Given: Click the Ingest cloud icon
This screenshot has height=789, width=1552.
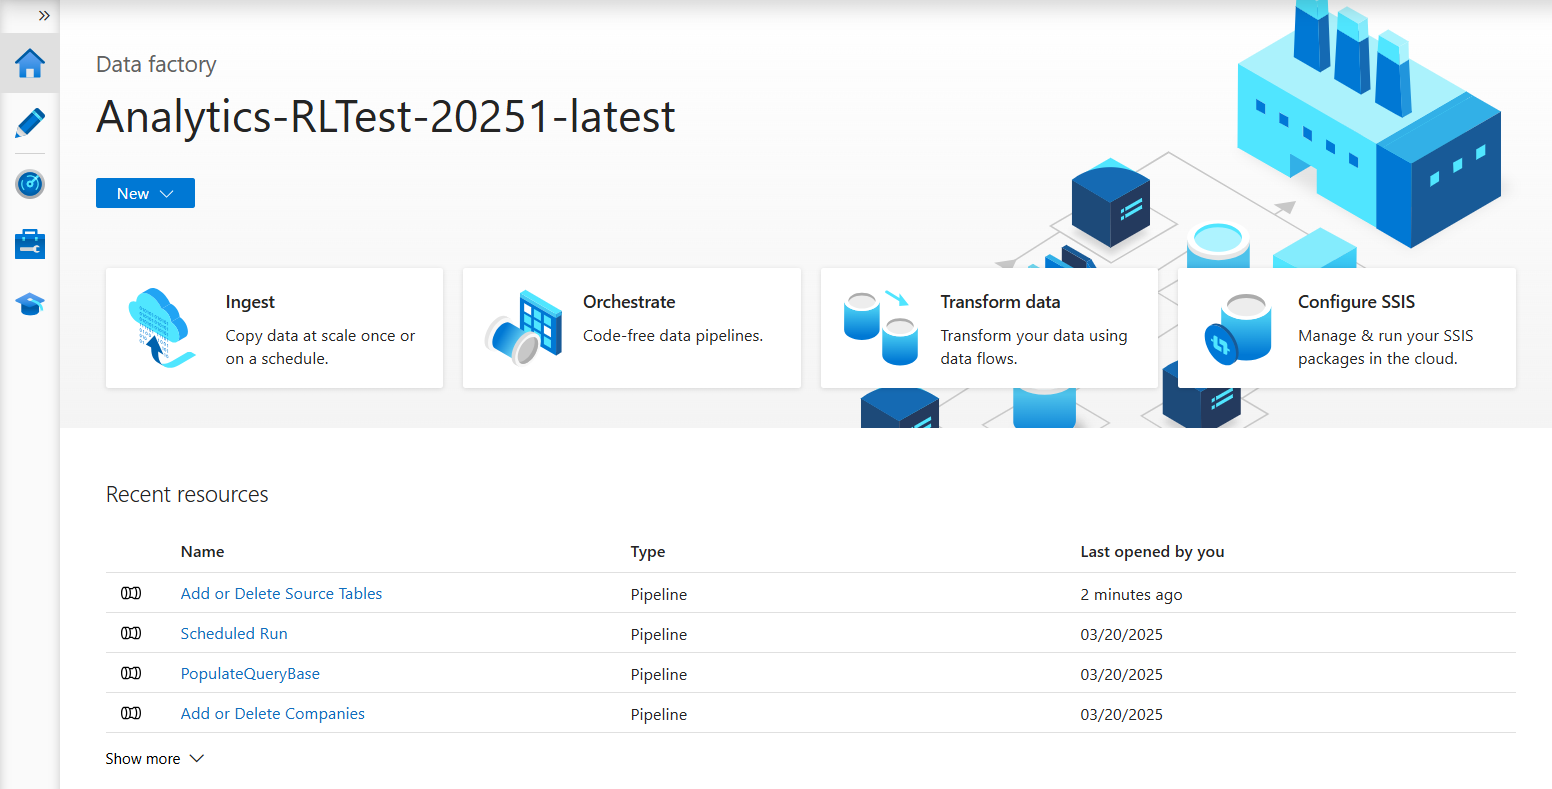Looking at the screenshot, I should click(160, 327).
